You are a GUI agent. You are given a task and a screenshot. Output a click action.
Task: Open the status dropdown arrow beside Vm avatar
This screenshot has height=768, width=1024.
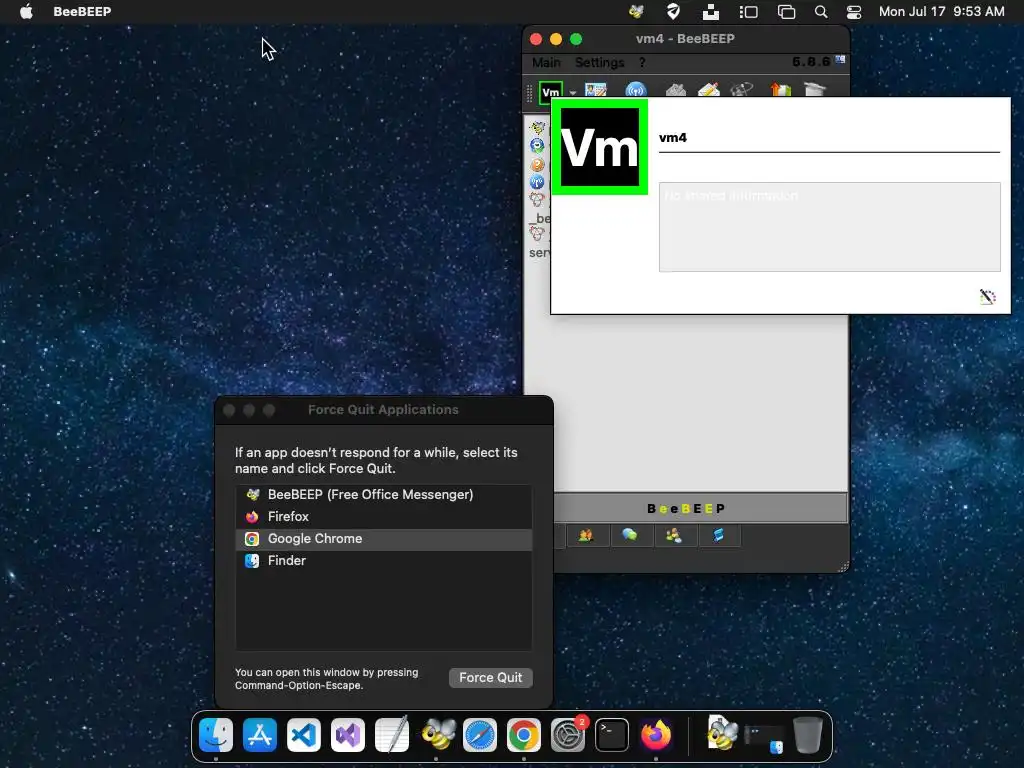click(573, 93)
